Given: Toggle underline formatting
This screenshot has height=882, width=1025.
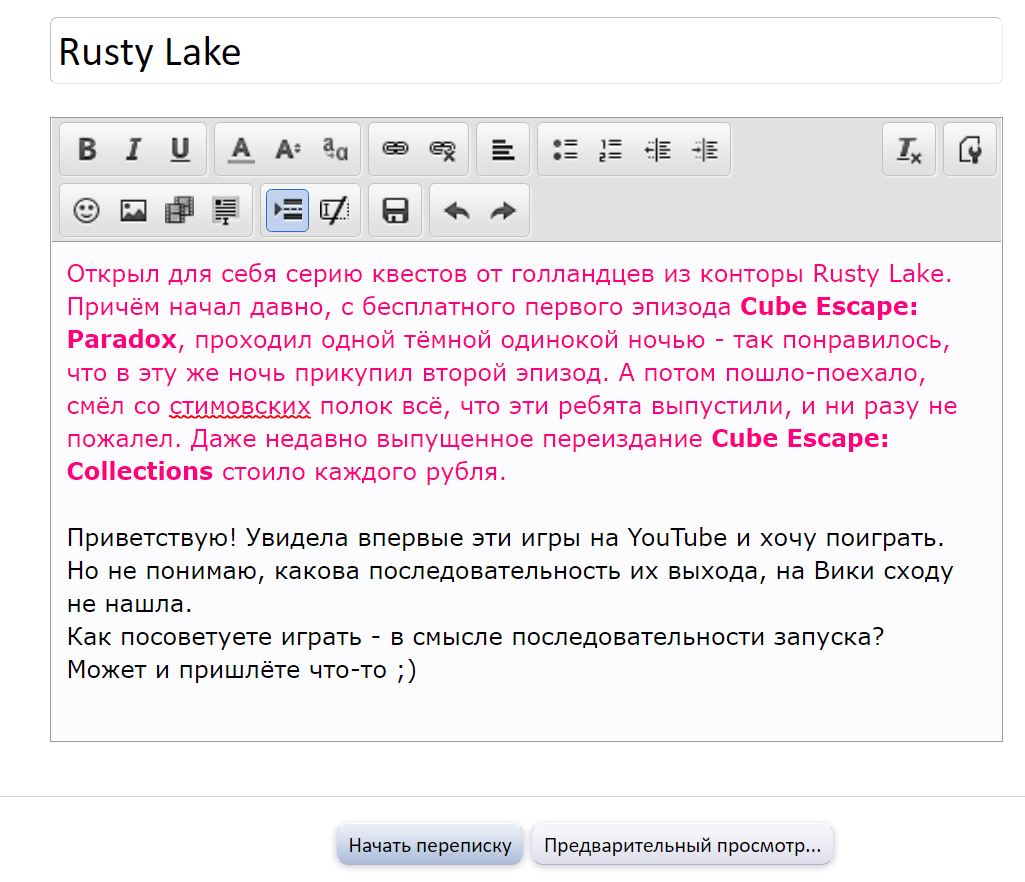Looking at the screenshot, I should pyautogui.click(x=180, y=150).
